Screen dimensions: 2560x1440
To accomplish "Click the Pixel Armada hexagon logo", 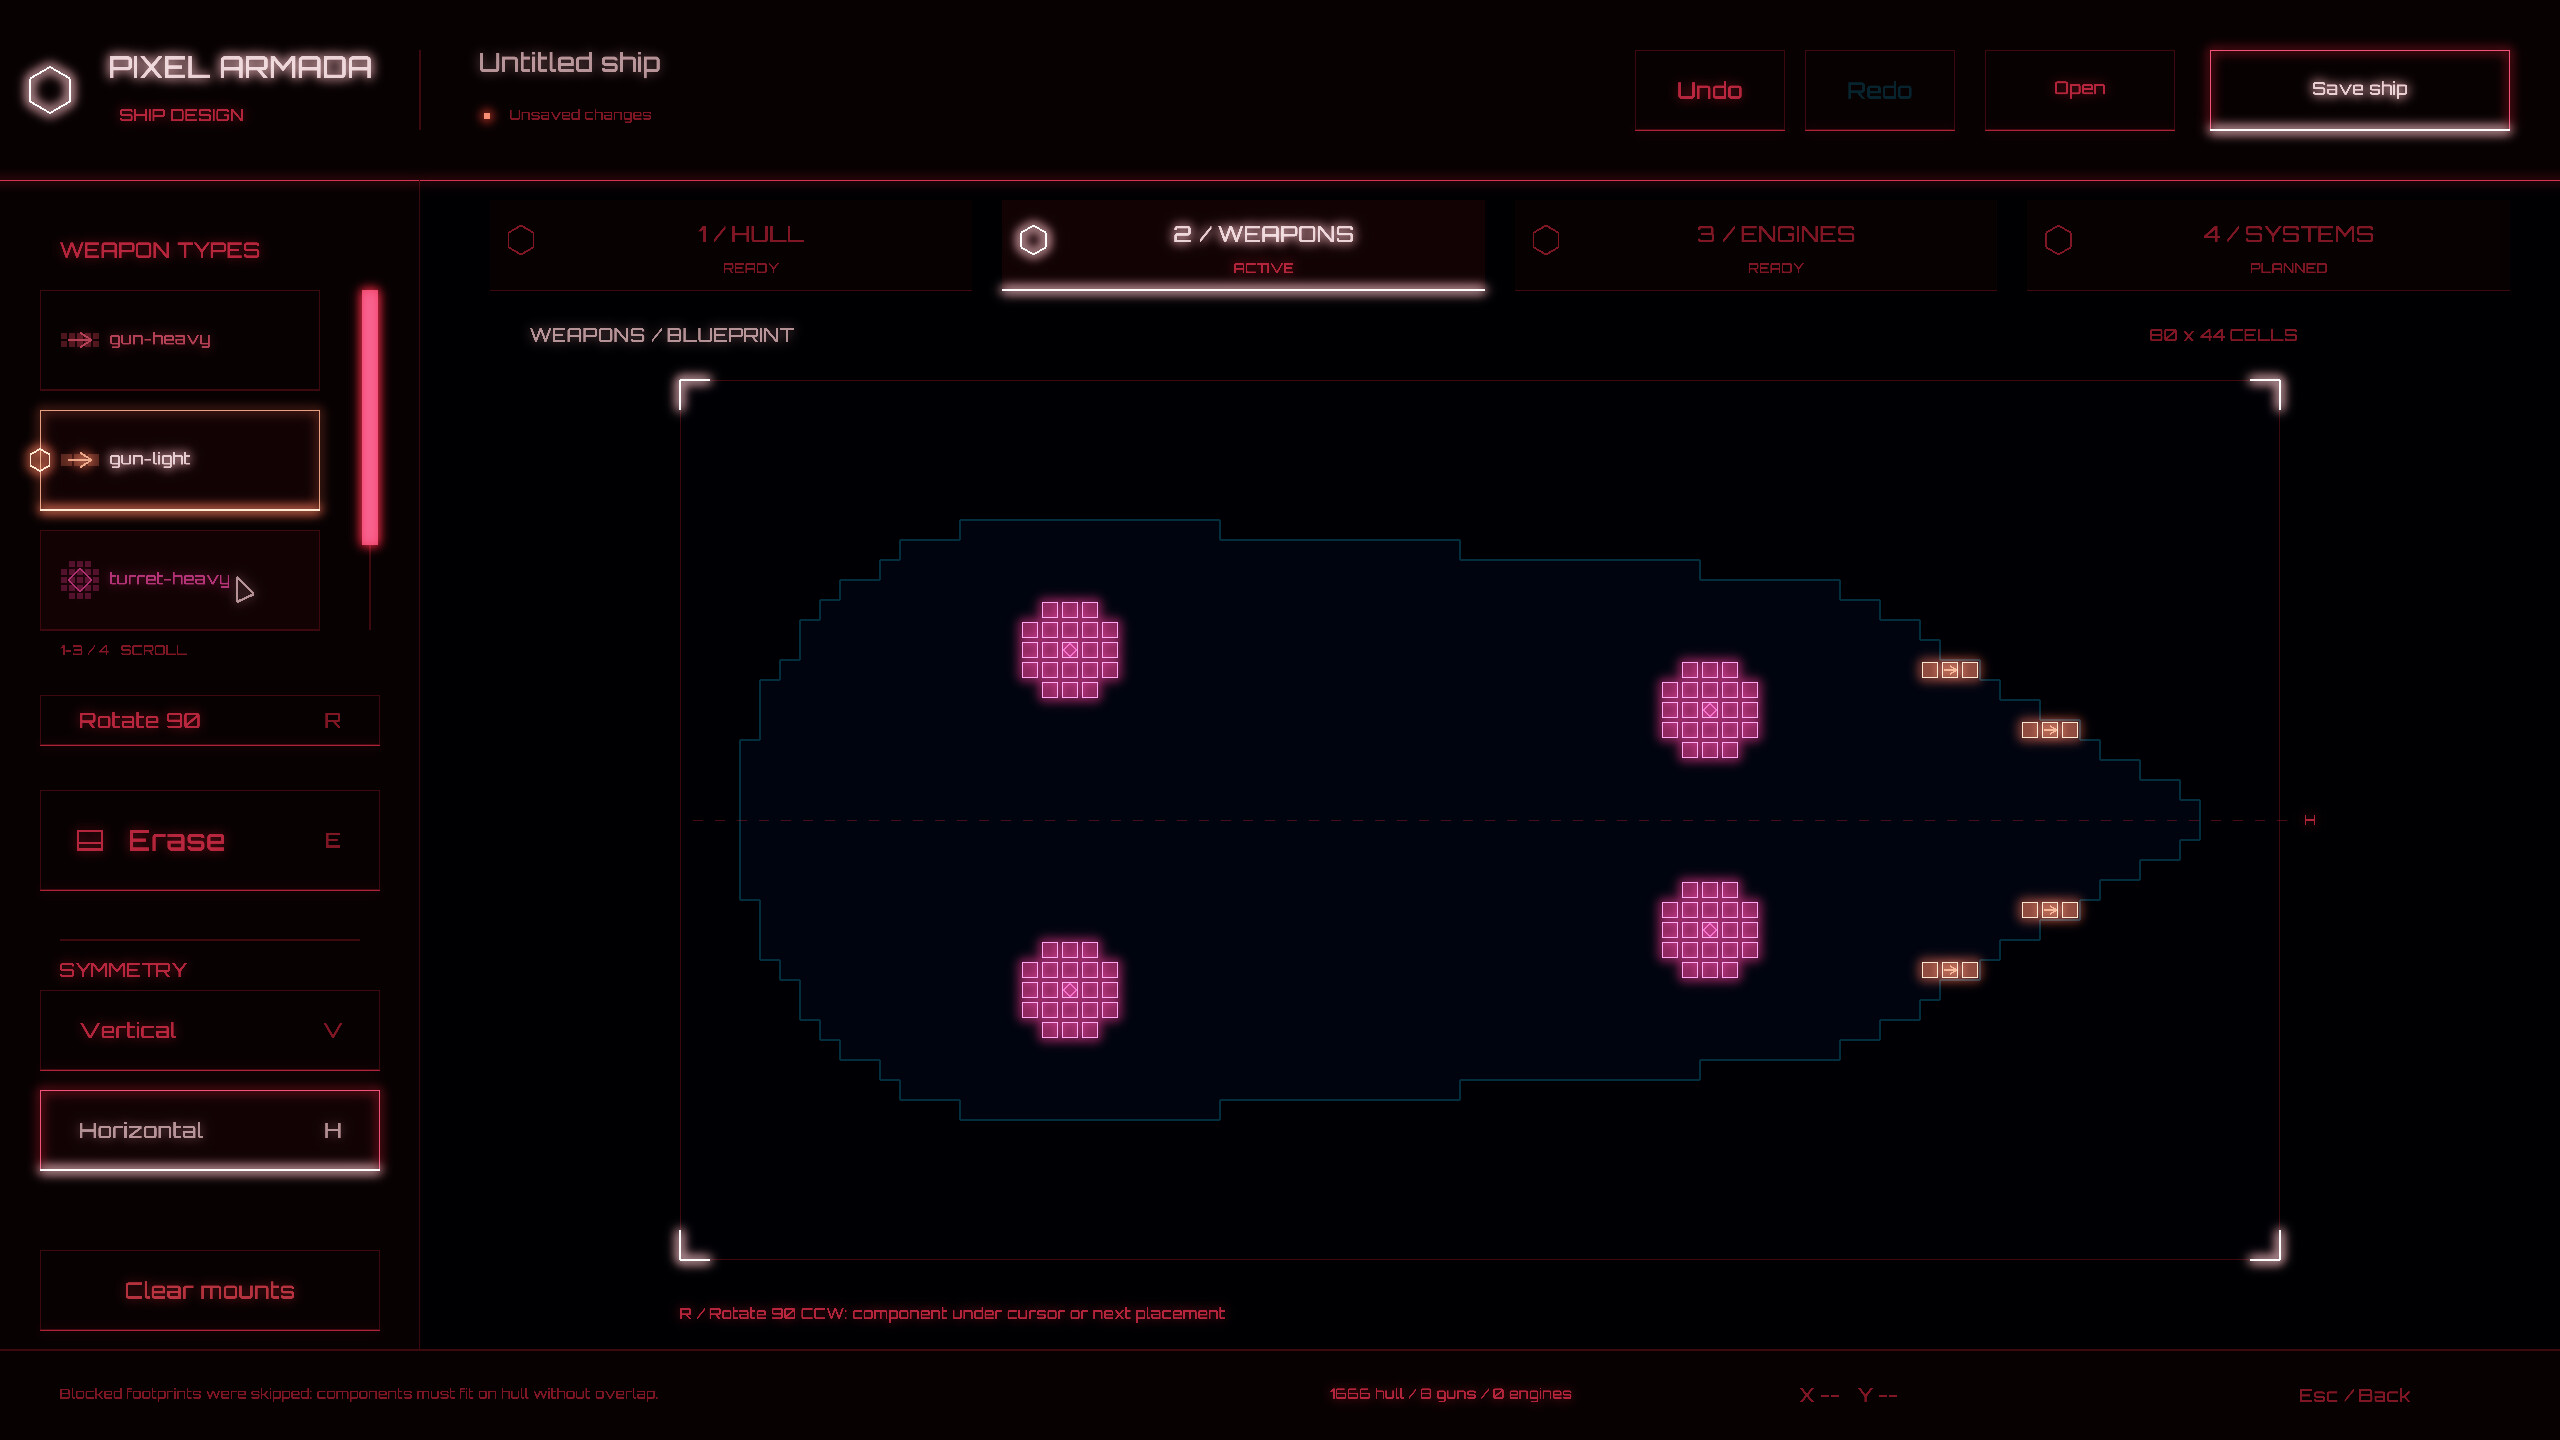I will [x=50, y=90].
